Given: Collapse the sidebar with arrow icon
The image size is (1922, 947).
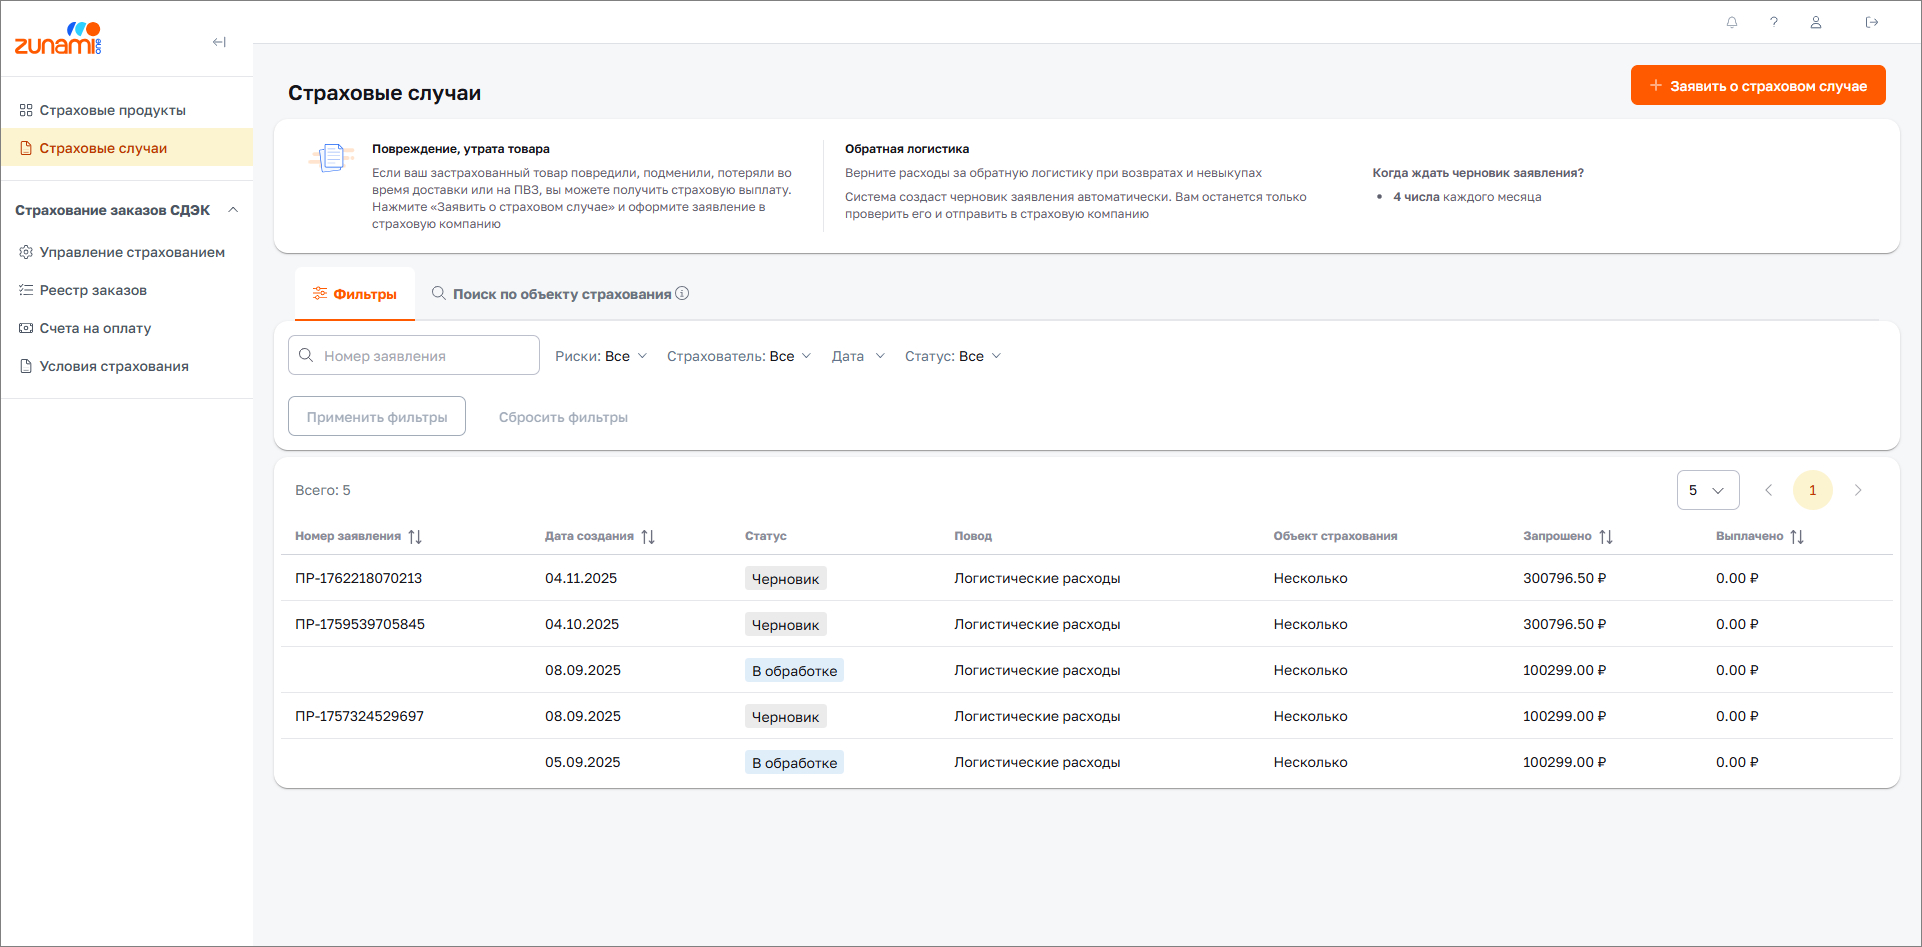Looking at the screenshot, I should point(219,42).
